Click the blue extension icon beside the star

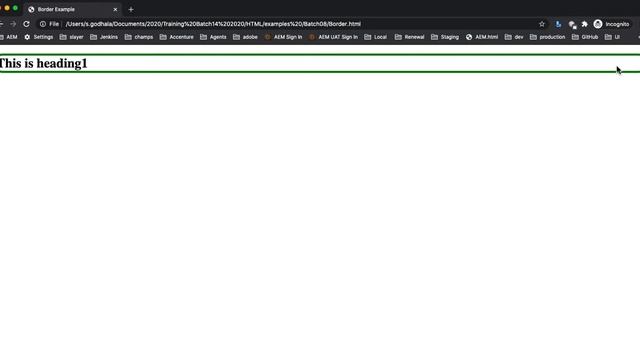click(x=558, y=24)
